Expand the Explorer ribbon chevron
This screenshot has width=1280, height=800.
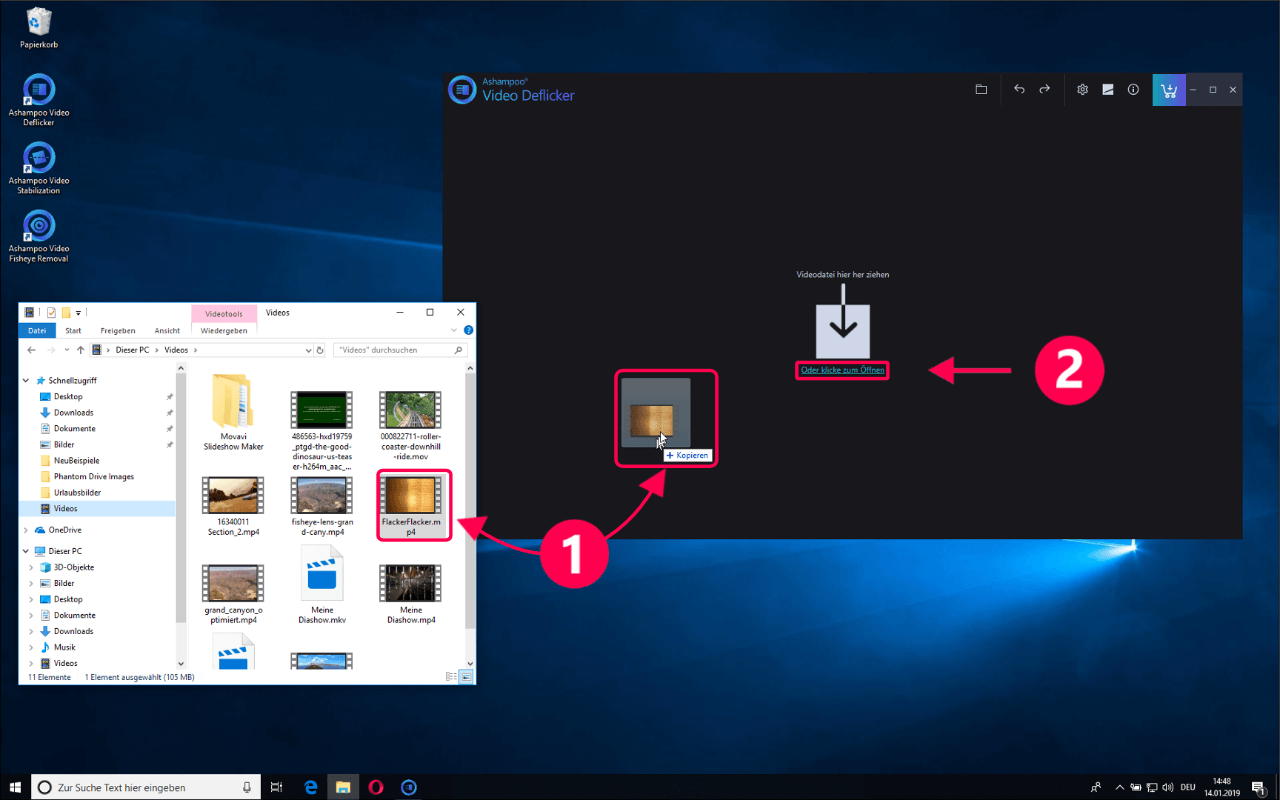456,330
